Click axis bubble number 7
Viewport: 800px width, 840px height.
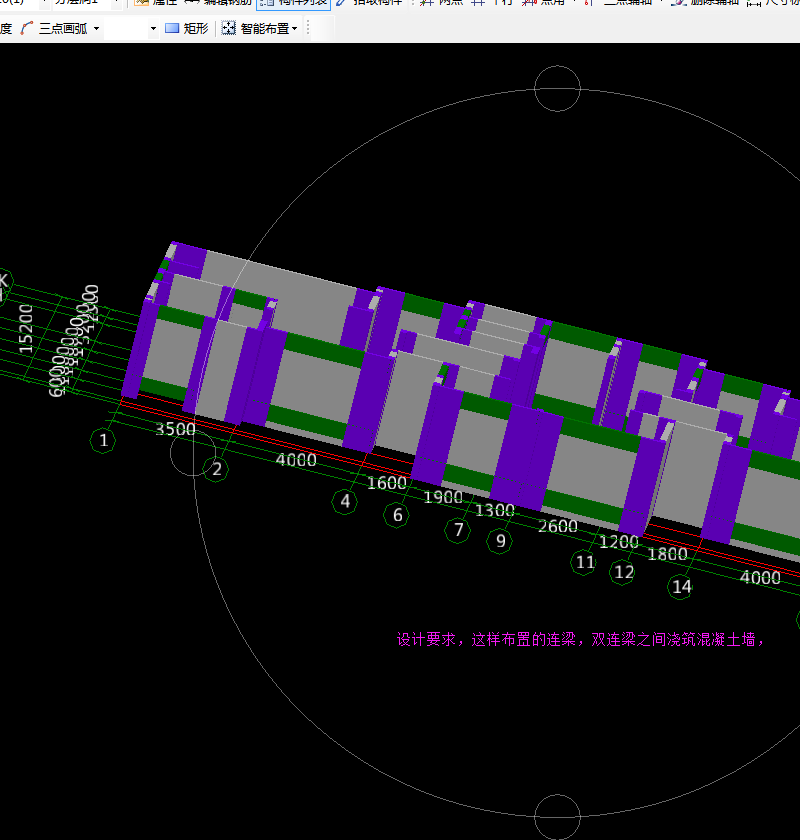[458, 530]
